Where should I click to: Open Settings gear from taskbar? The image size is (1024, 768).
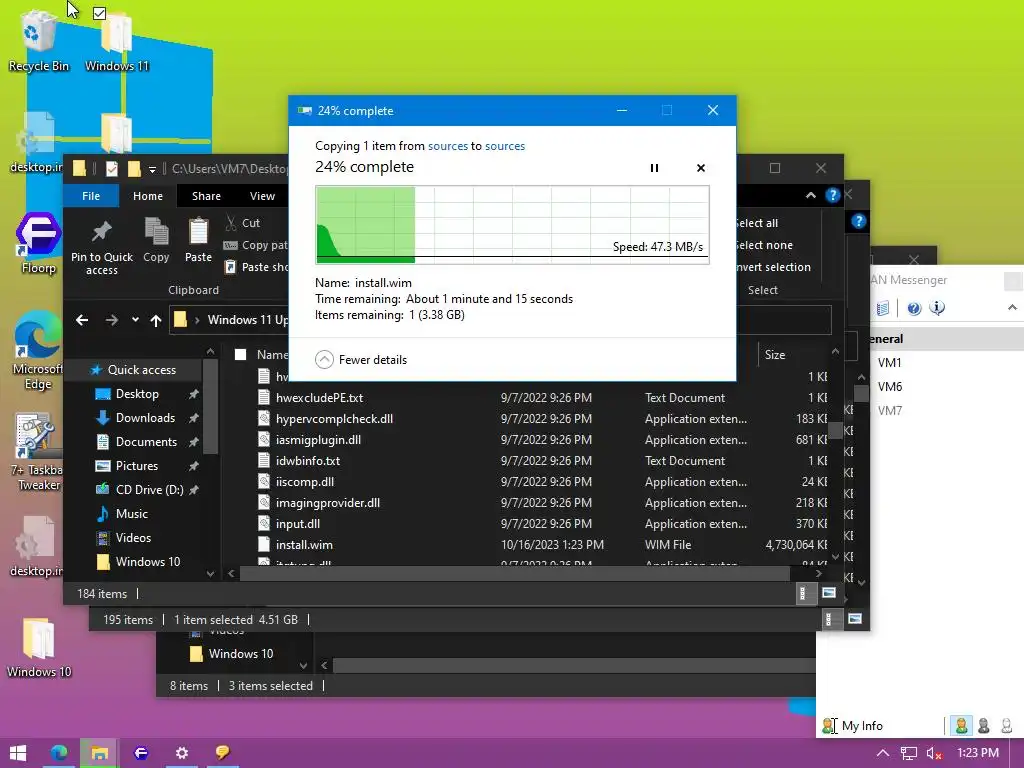pos(182,753)
